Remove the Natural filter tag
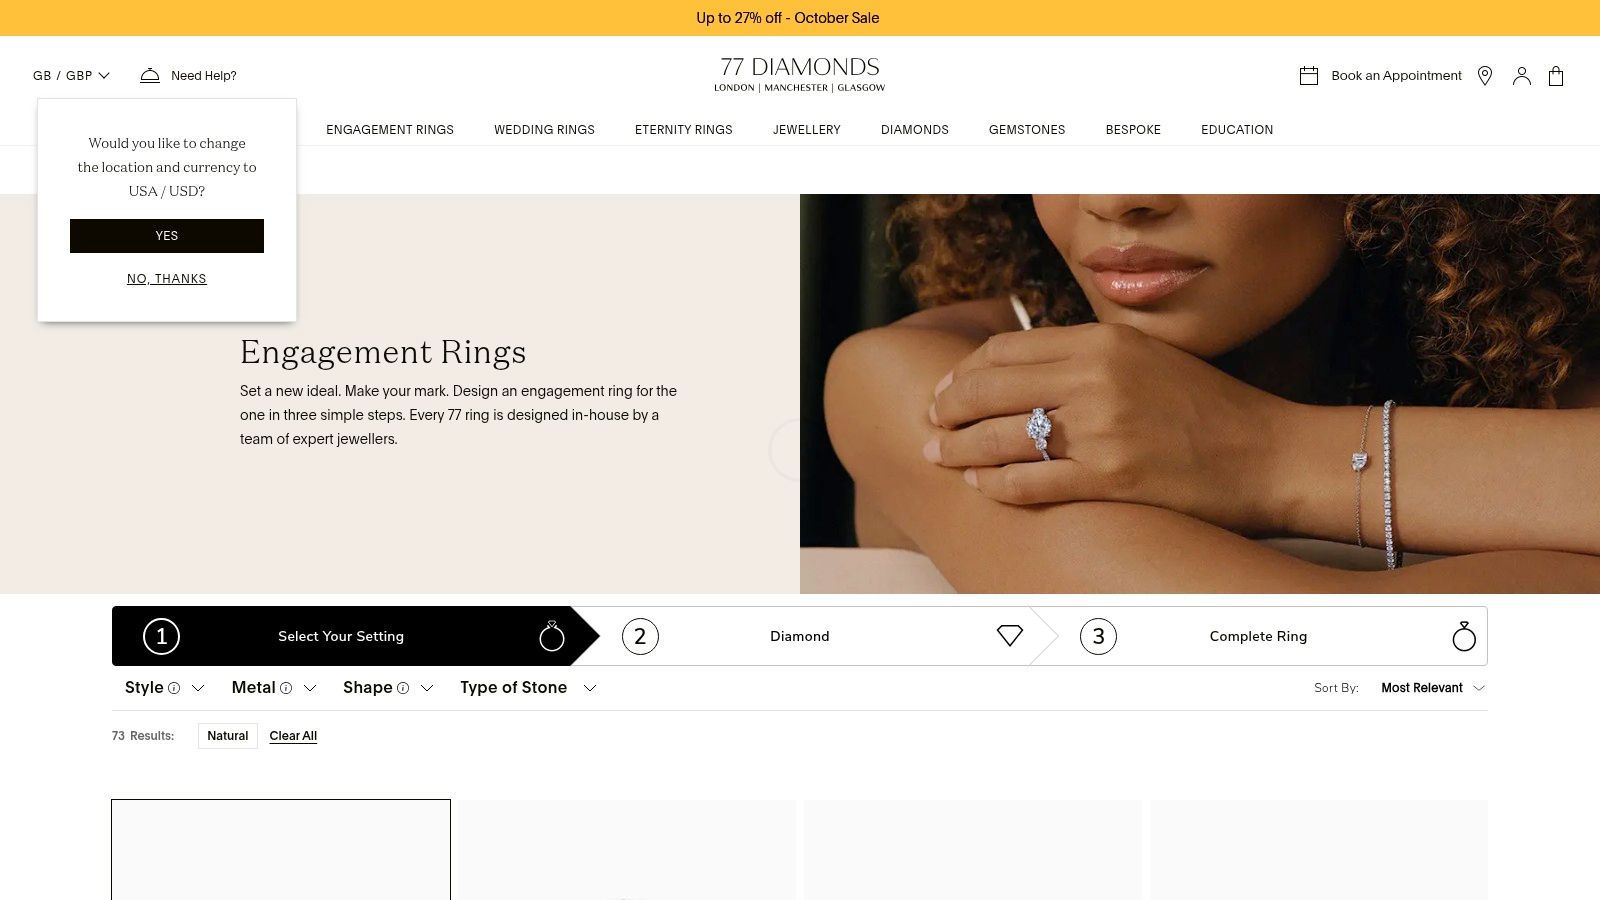The height and width of the screenshot is (900, 1600). (x=228, y=736)
